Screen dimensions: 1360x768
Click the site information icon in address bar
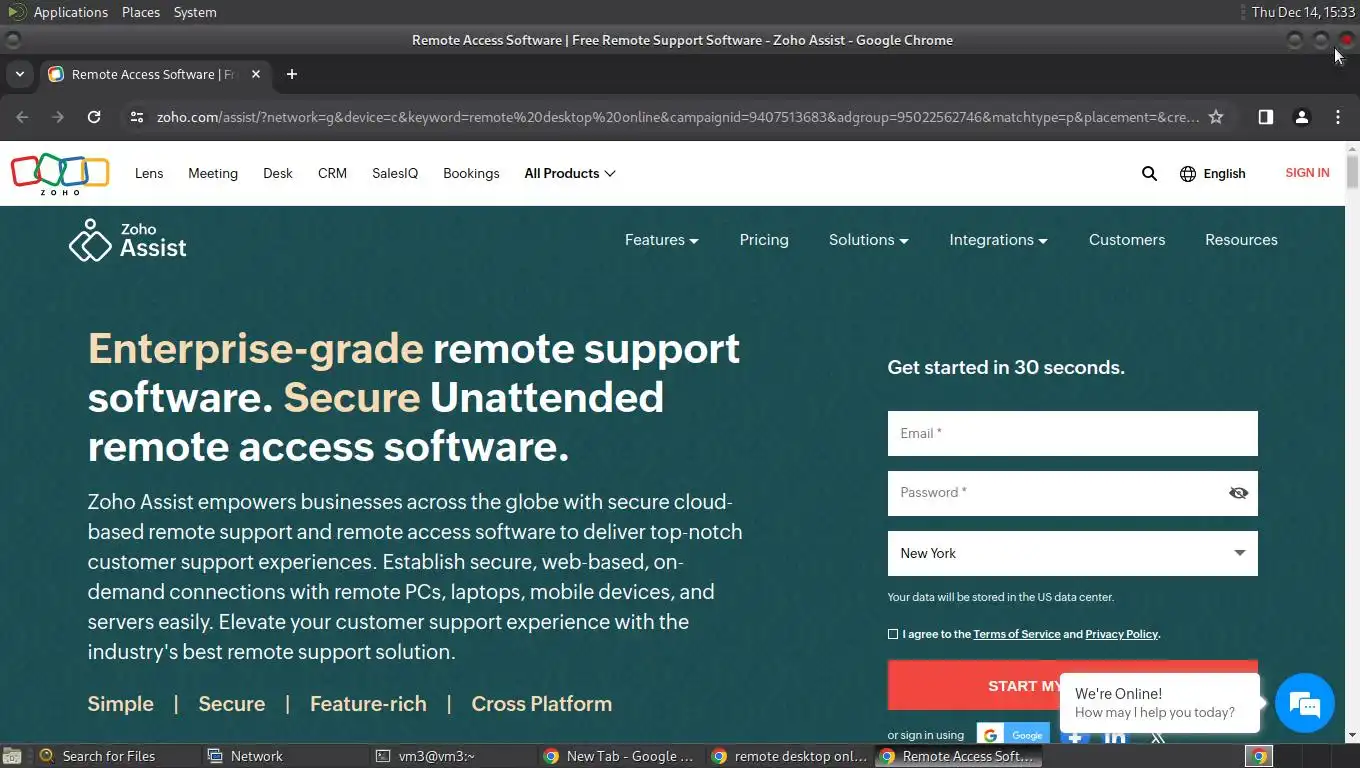pos(137,117)
